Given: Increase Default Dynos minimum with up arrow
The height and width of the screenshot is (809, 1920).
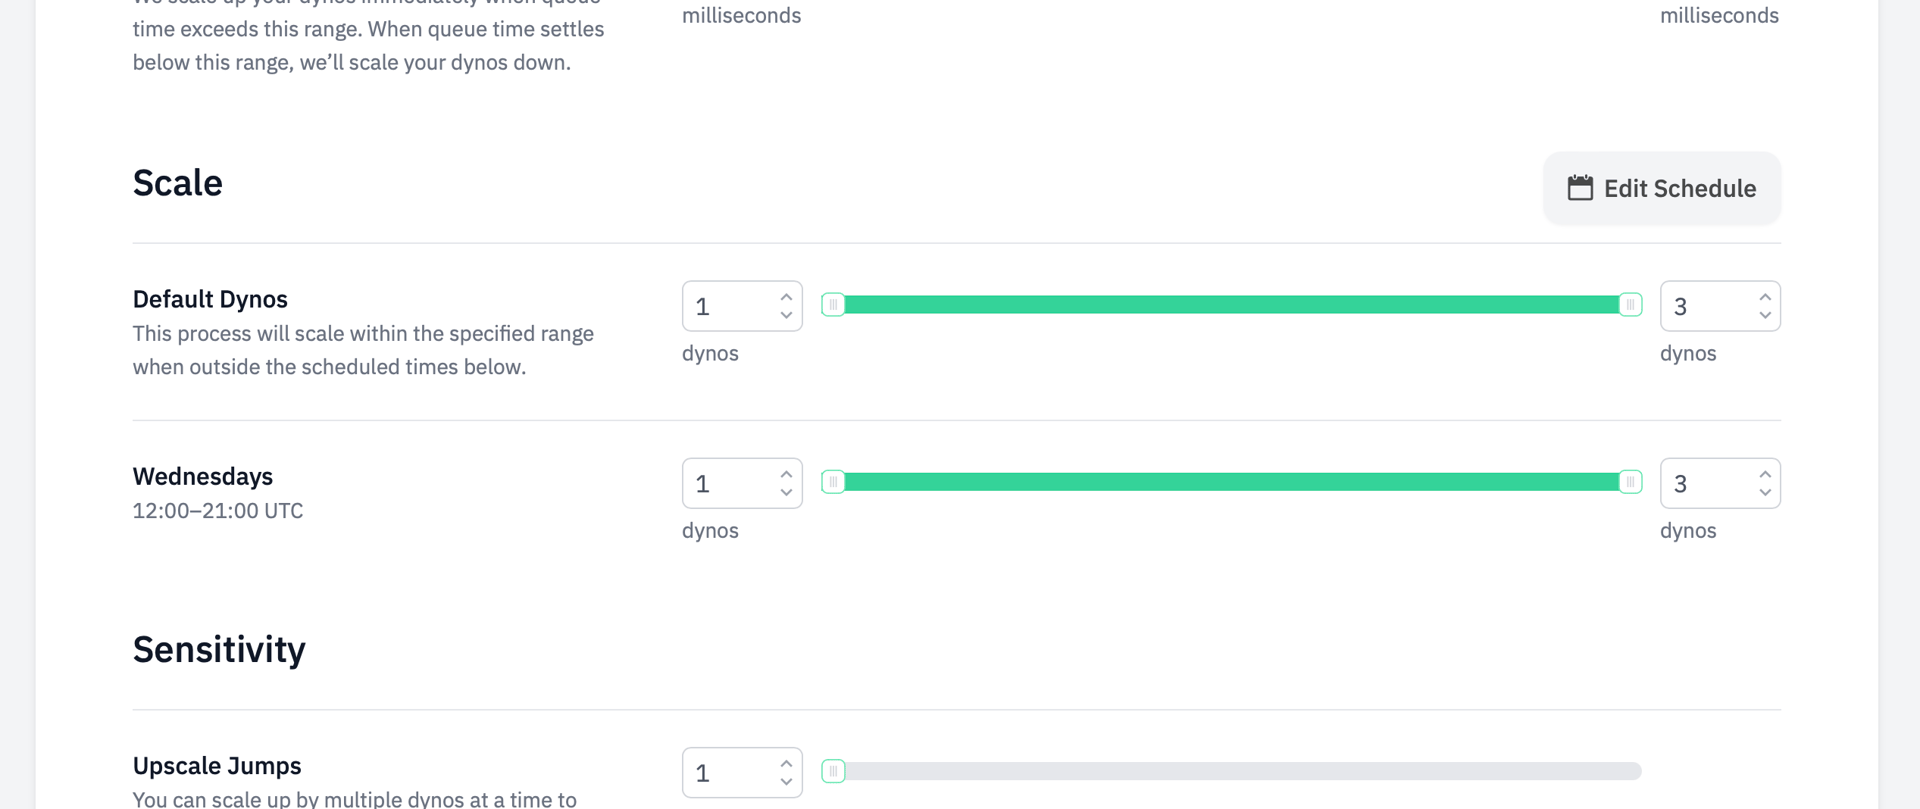Looking at the screenshot, I should pos(786,297).
